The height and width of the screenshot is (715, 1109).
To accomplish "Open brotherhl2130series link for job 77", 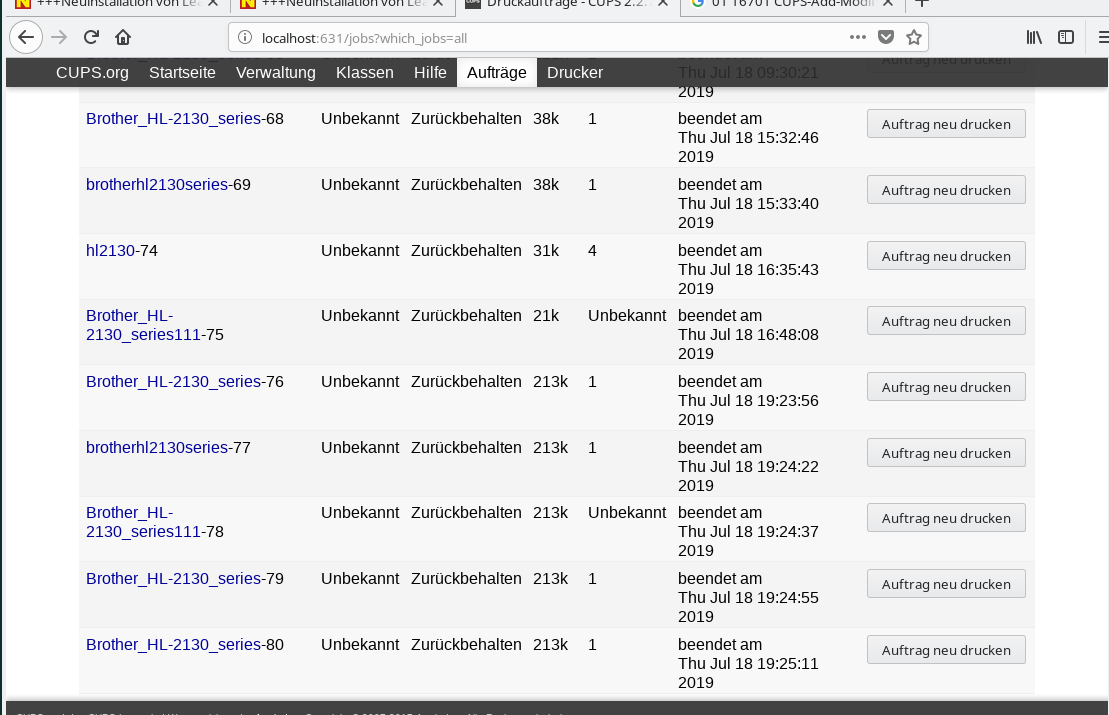I will point(157,448).
